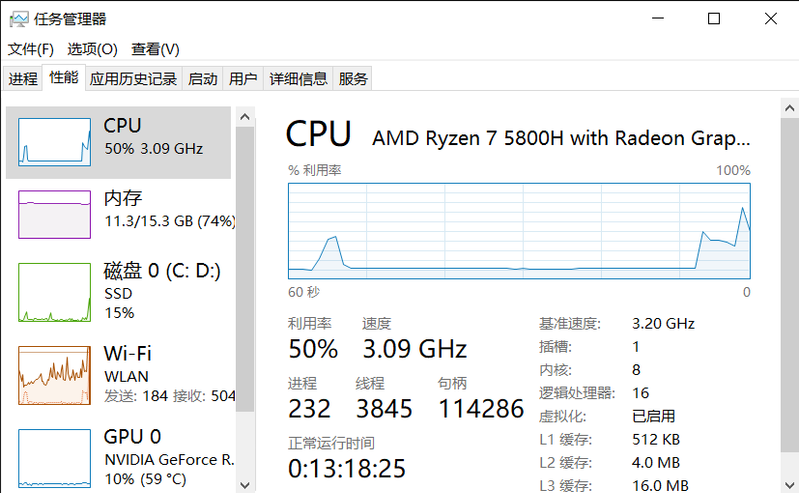
Task: Open the memory (内存) performance graph
Action: pyautogui.click(x=55, y=215)
